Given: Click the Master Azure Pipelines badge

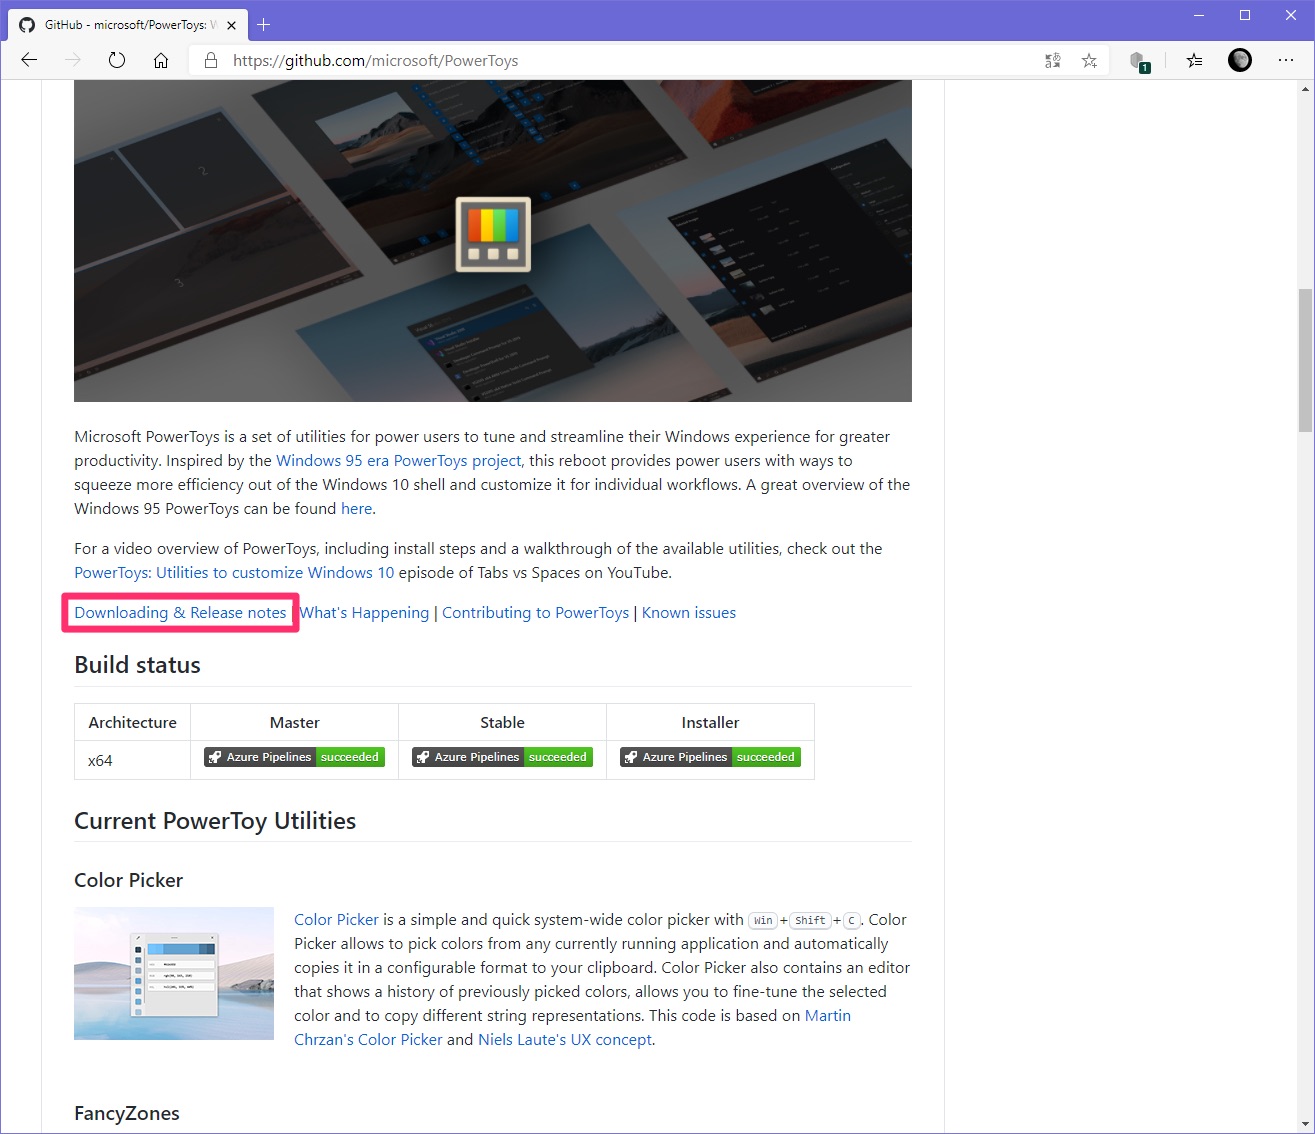Looking at the screenshot, I should (294, 757).
